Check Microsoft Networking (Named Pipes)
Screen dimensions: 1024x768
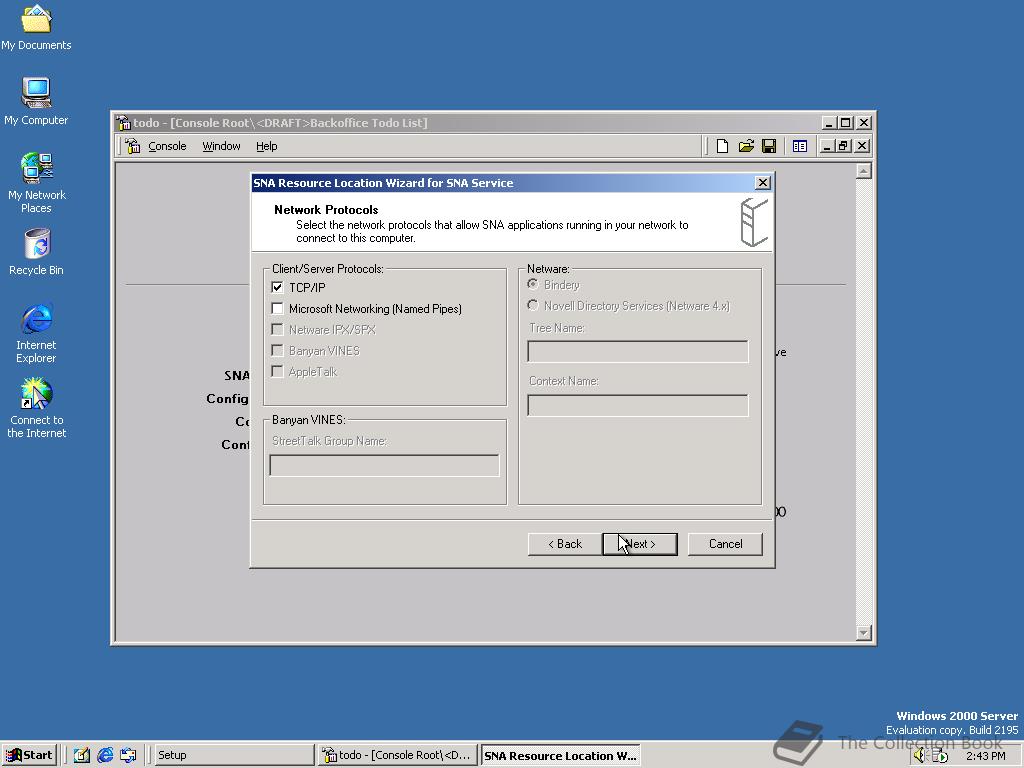click(278, 308)
